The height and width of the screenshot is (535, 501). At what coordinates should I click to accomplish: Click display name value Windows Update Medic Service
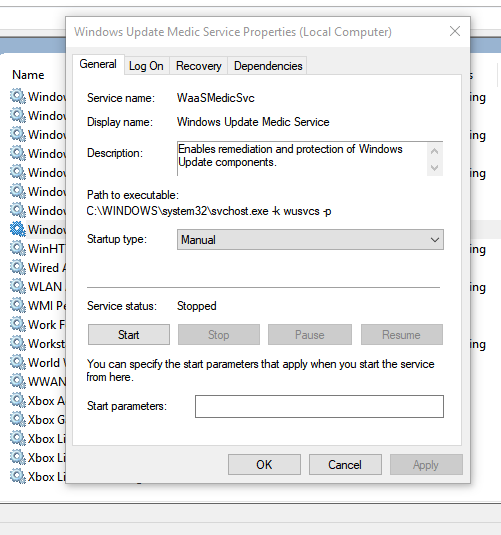(253, 122)
